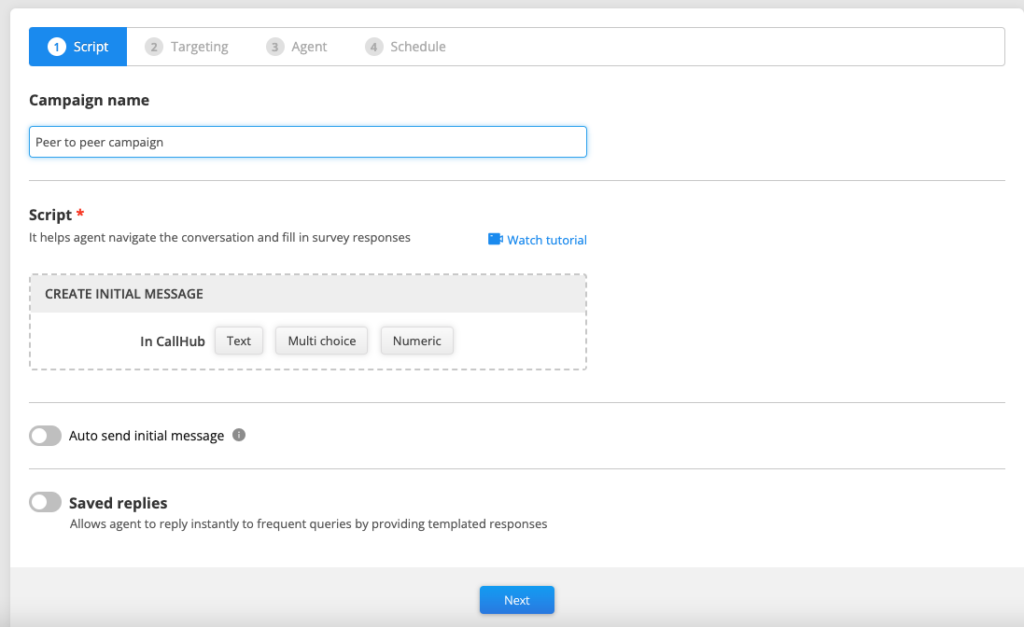Image resolution: width=1024 pixels, height=627 pixels.
Task: Click the Next button
Action: click(x=517, y=600)
